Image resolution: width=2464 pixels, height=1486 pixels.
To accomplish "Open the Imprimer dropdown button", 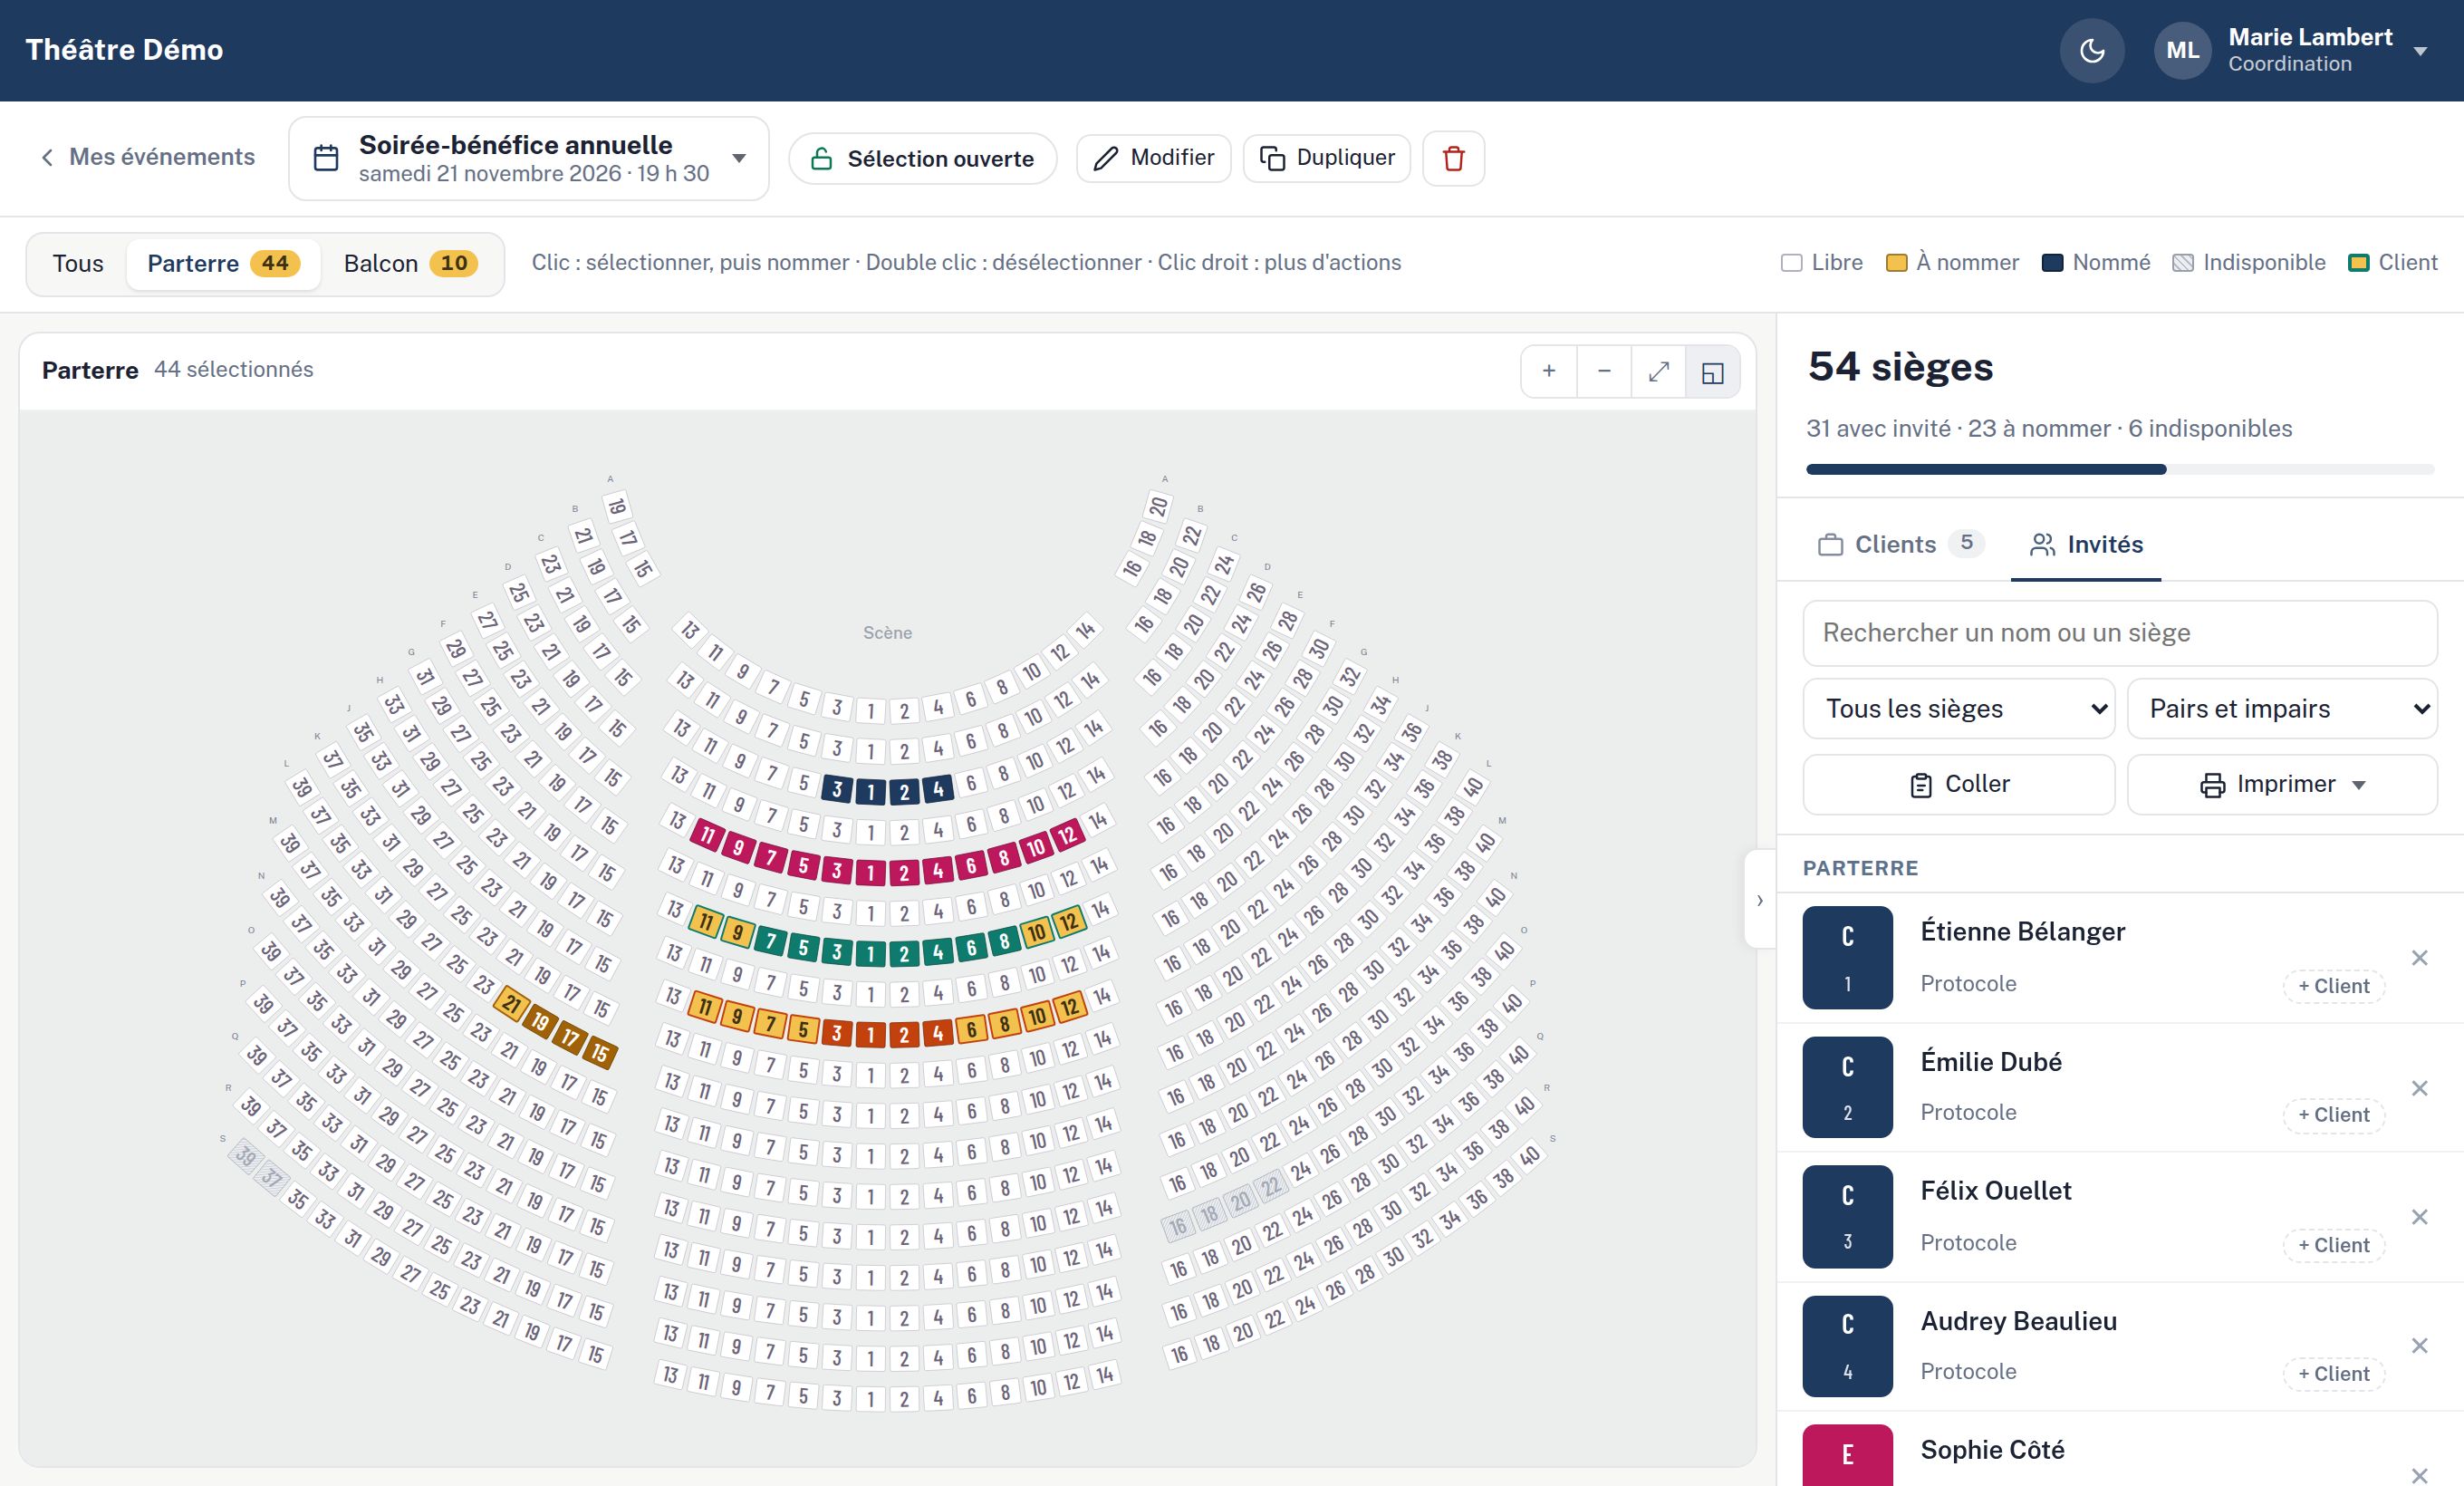I will [2282, 784].
